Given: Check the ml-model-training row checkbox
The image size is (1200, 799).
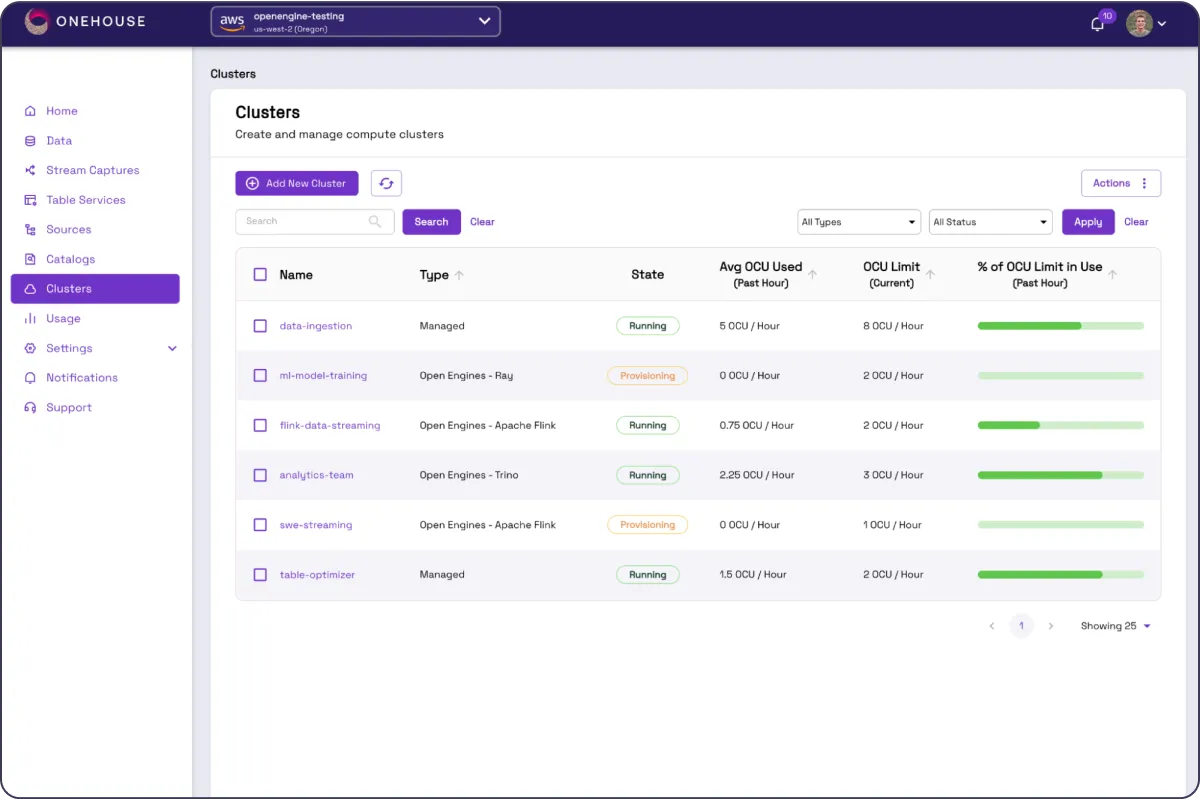Looking at the screenshot, I should (x=260, y=376).
